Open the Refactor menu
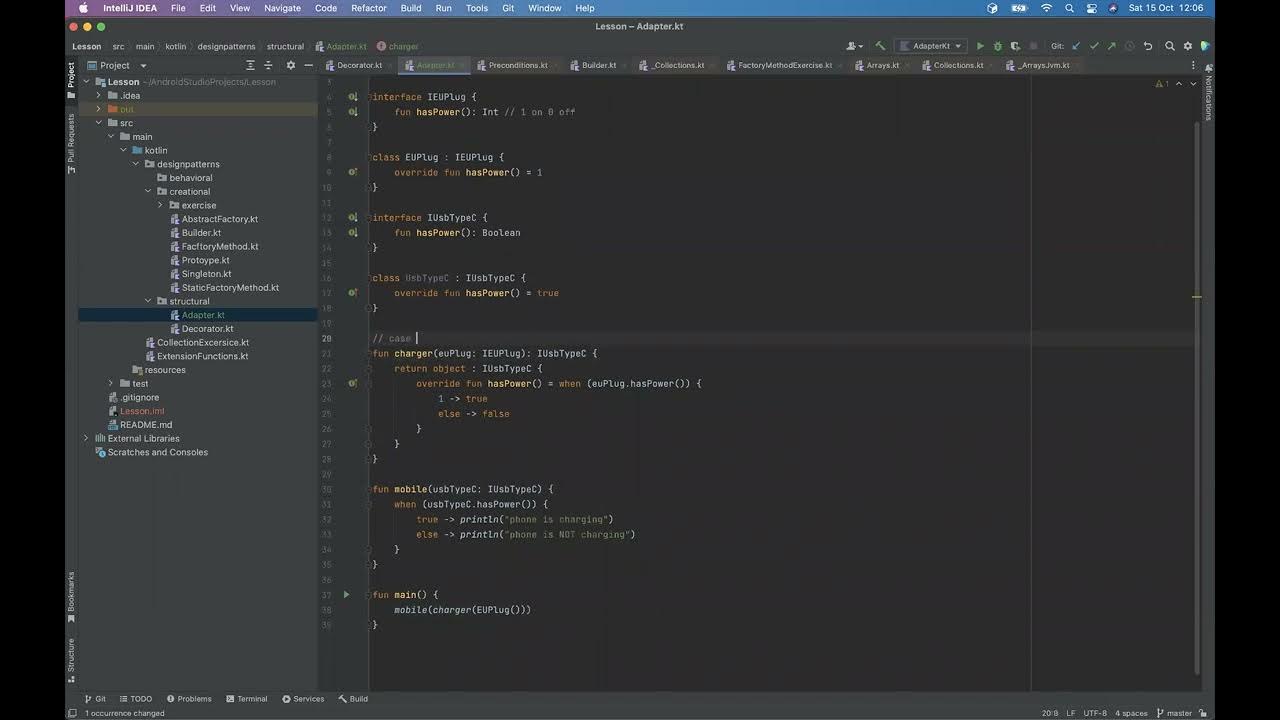The height and width of the screenshot is (720, 1280). 368,8
